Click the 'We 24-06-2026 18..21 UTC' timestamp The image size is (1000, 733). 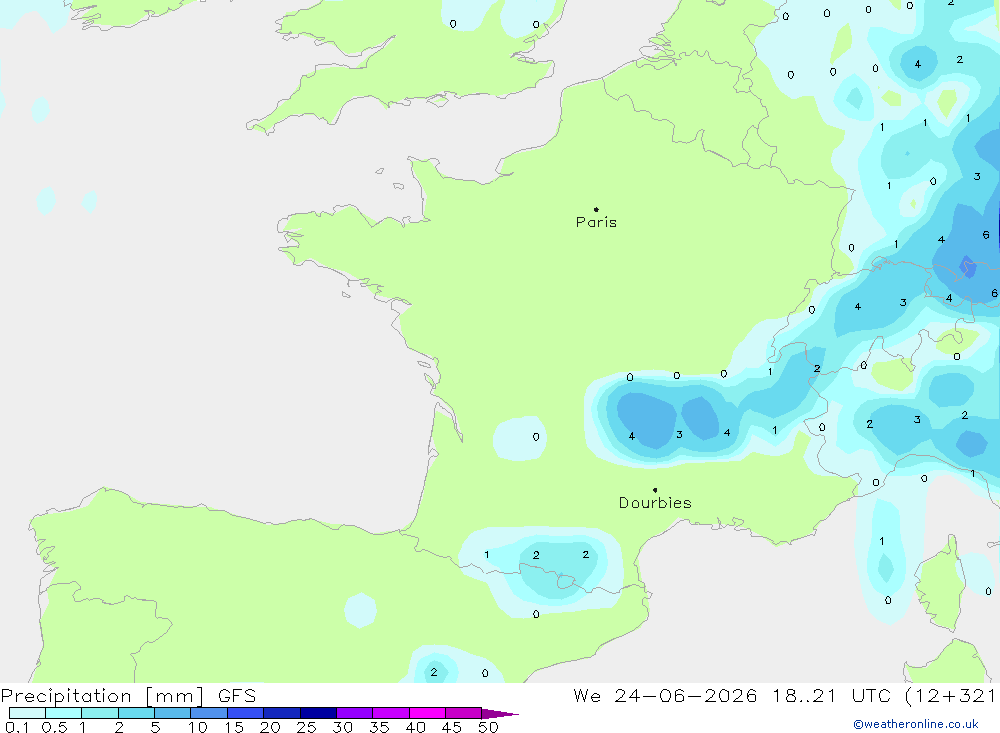732,695
